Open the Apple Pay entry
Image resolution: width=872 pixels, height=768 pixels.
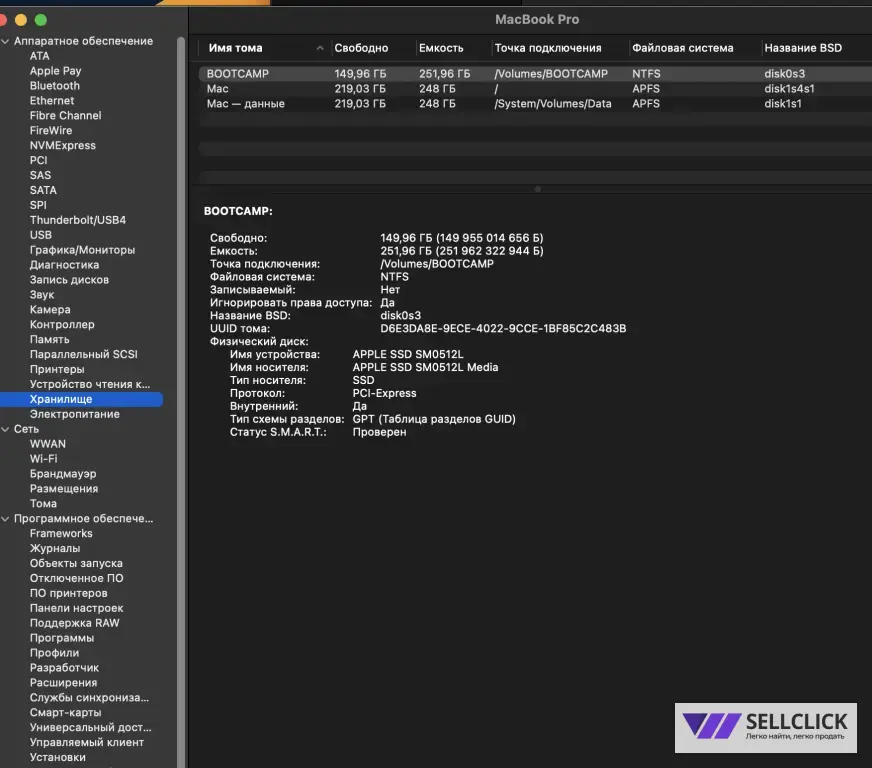pos(56,71)
